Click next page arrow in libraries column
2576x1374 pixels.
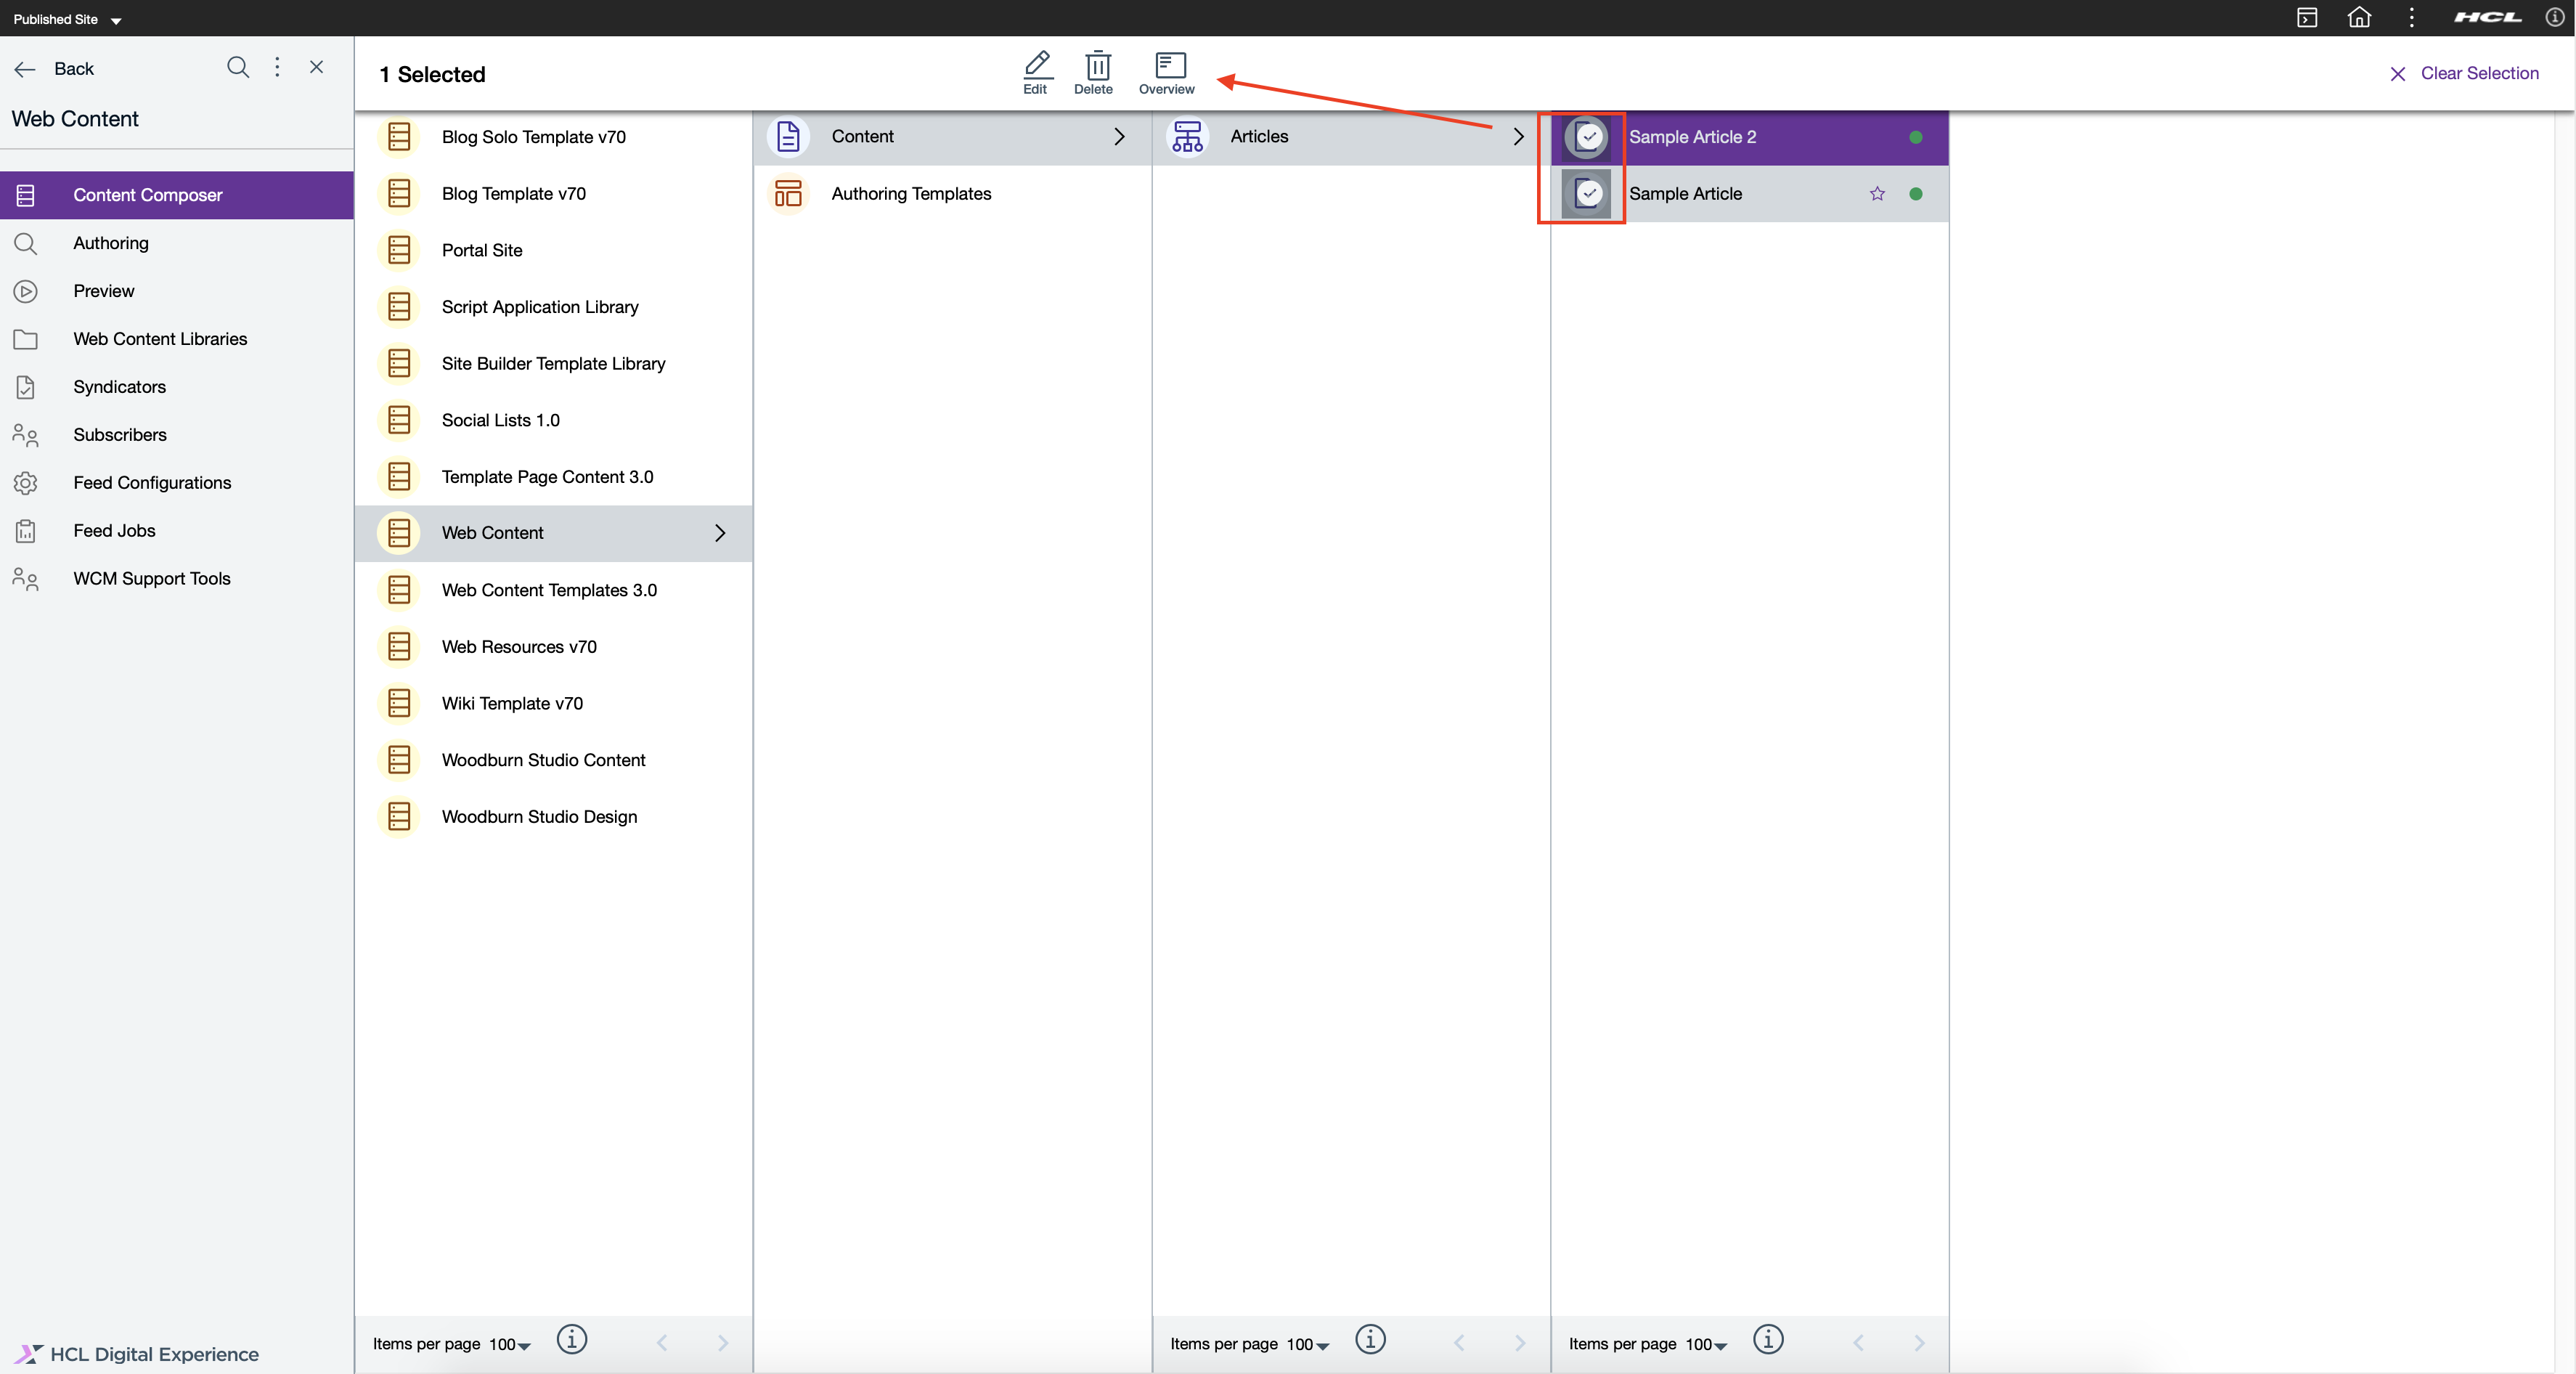722,1343
